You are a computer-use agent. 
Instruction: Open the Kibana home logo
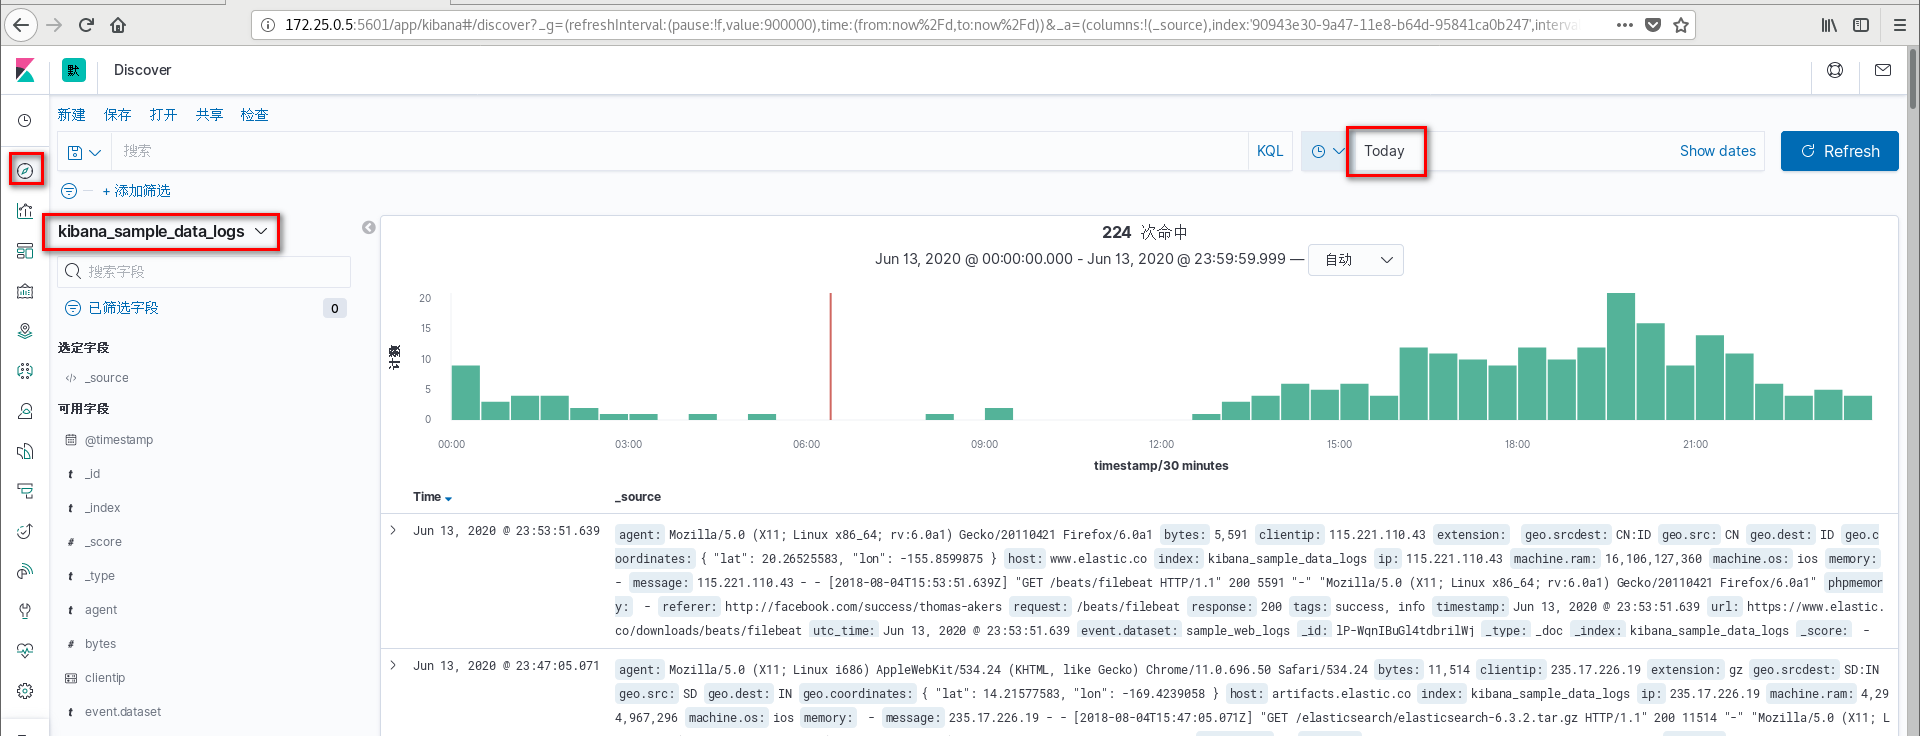(x=25, y=70)
